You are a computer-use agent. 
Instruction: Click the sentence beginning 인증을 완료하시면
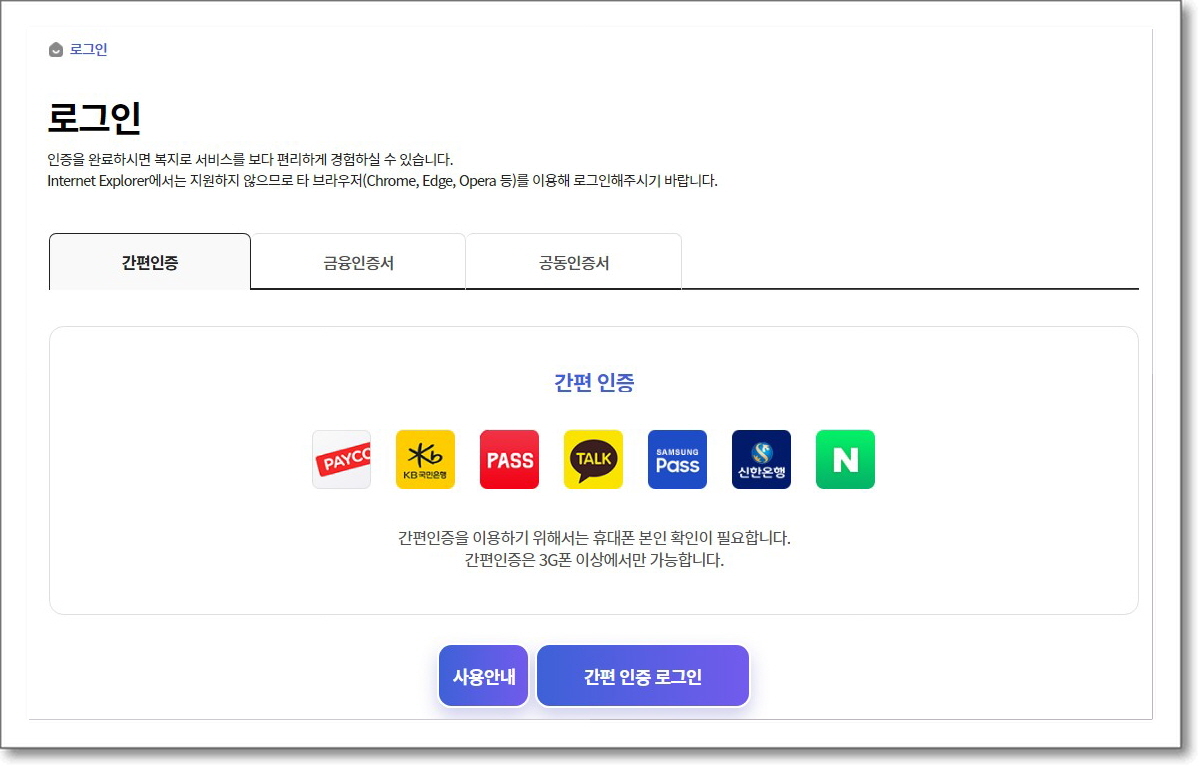tap(250, 160)
